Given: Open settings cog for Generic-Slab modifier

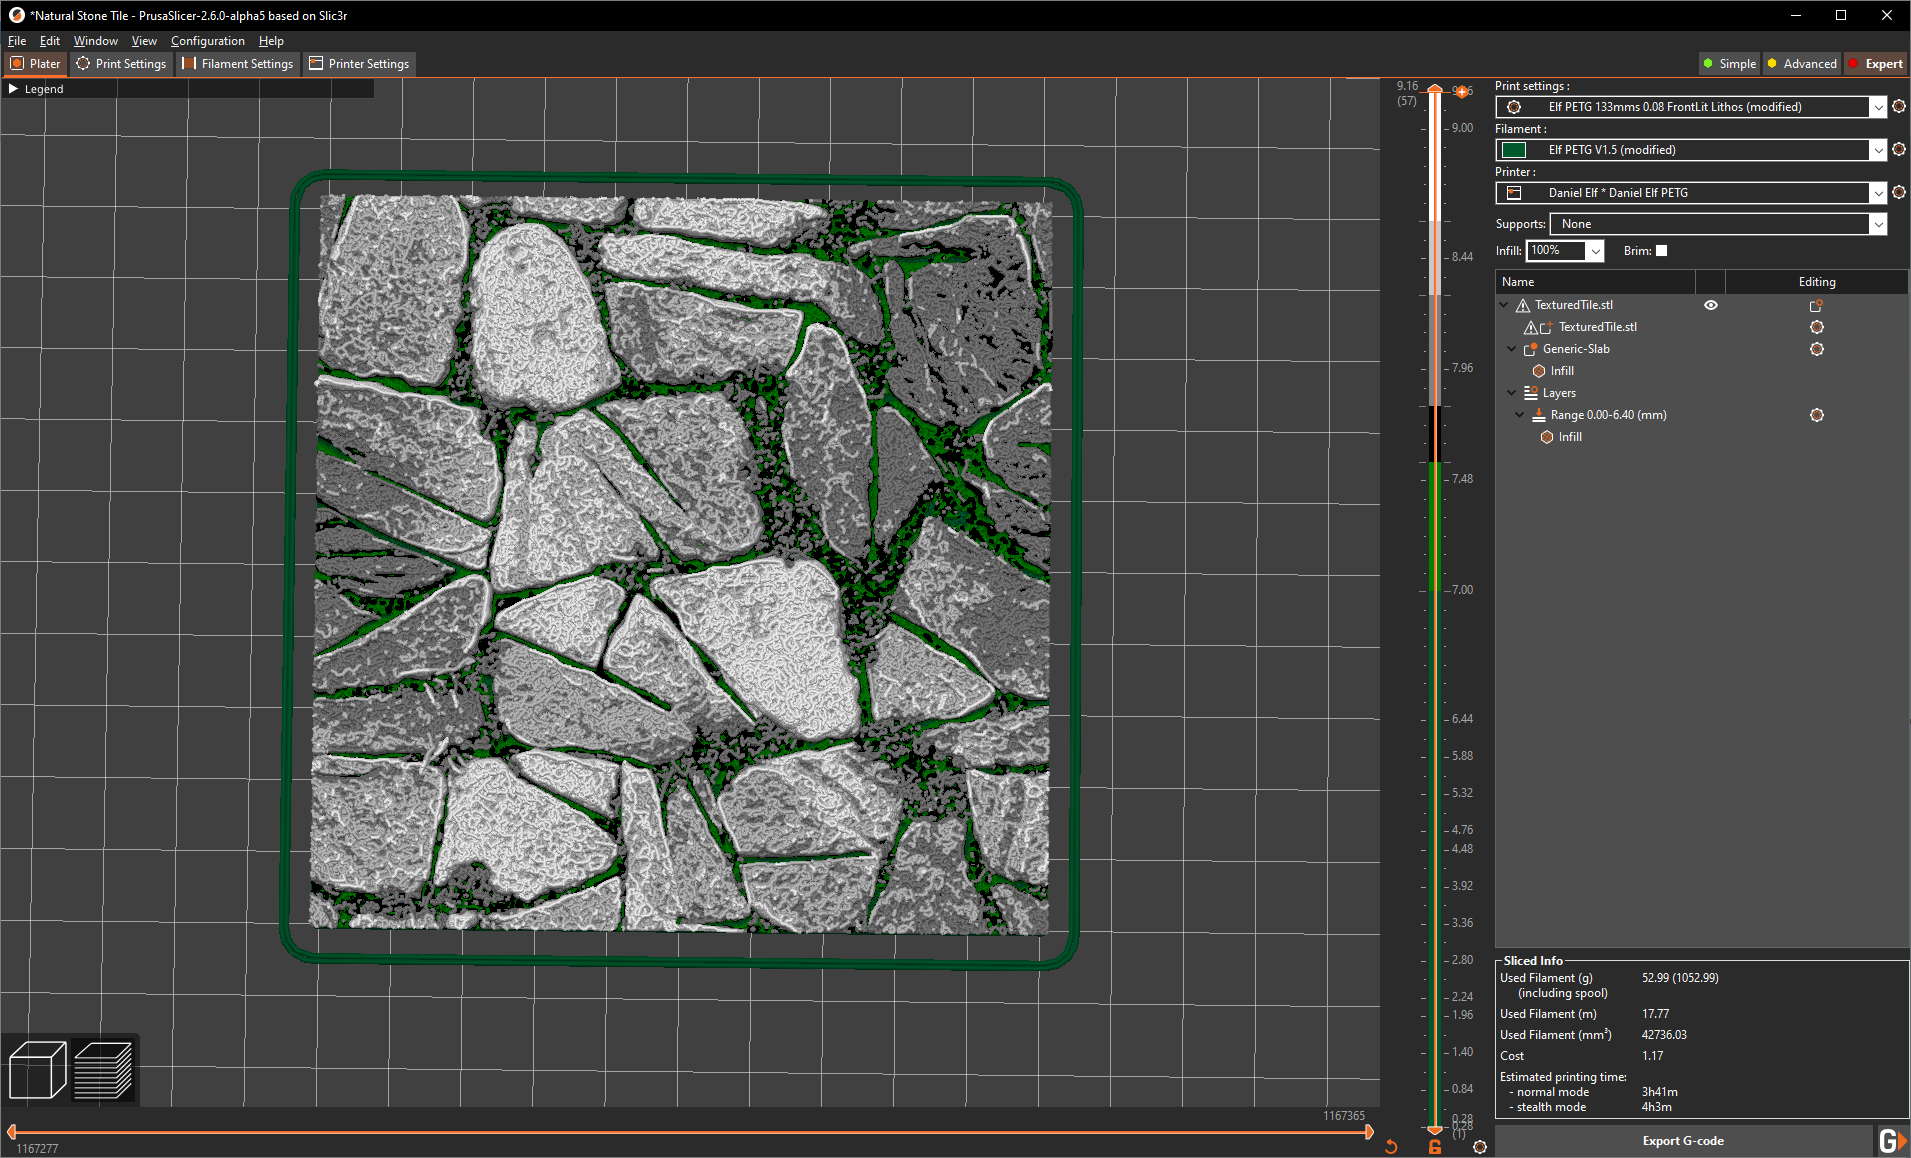Looking at the screenshot, I should pos(1817,349).
